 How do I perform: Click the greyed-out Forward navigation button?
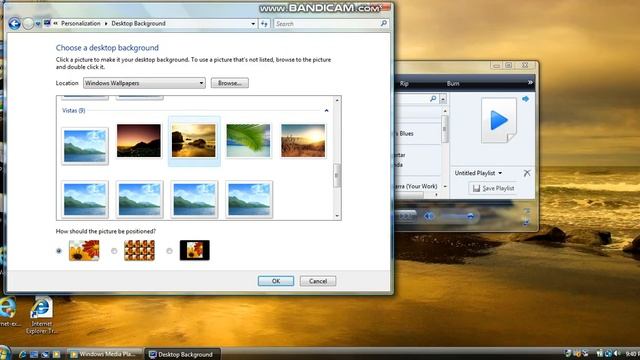pyautogui.click(x=28, y=24)
